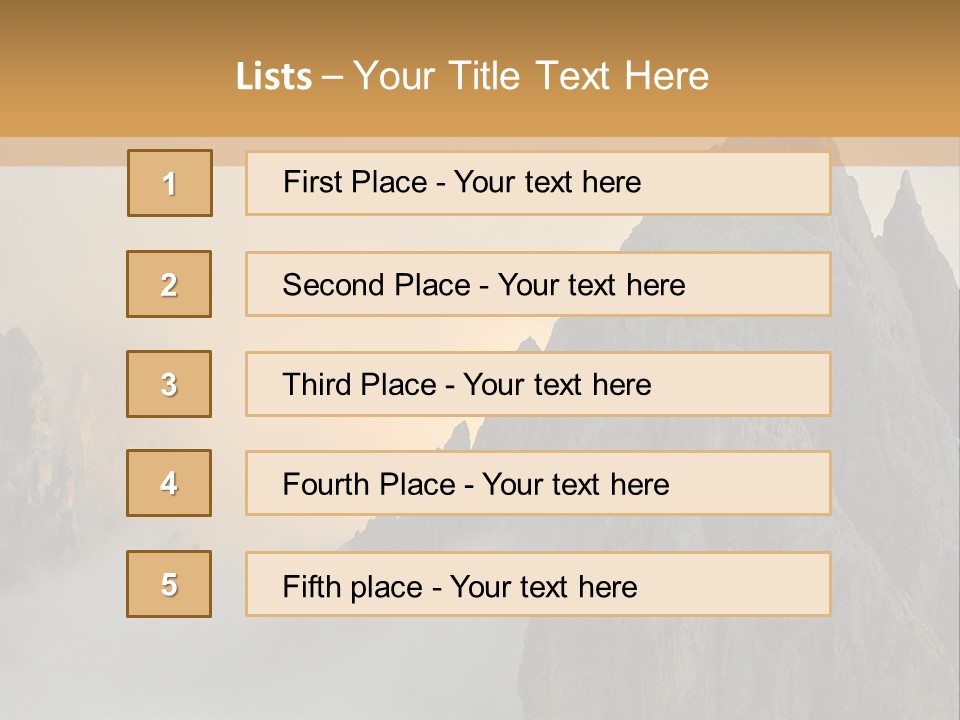Select the number 2 square
Screen dimensions: 960x720
[169, 284]
